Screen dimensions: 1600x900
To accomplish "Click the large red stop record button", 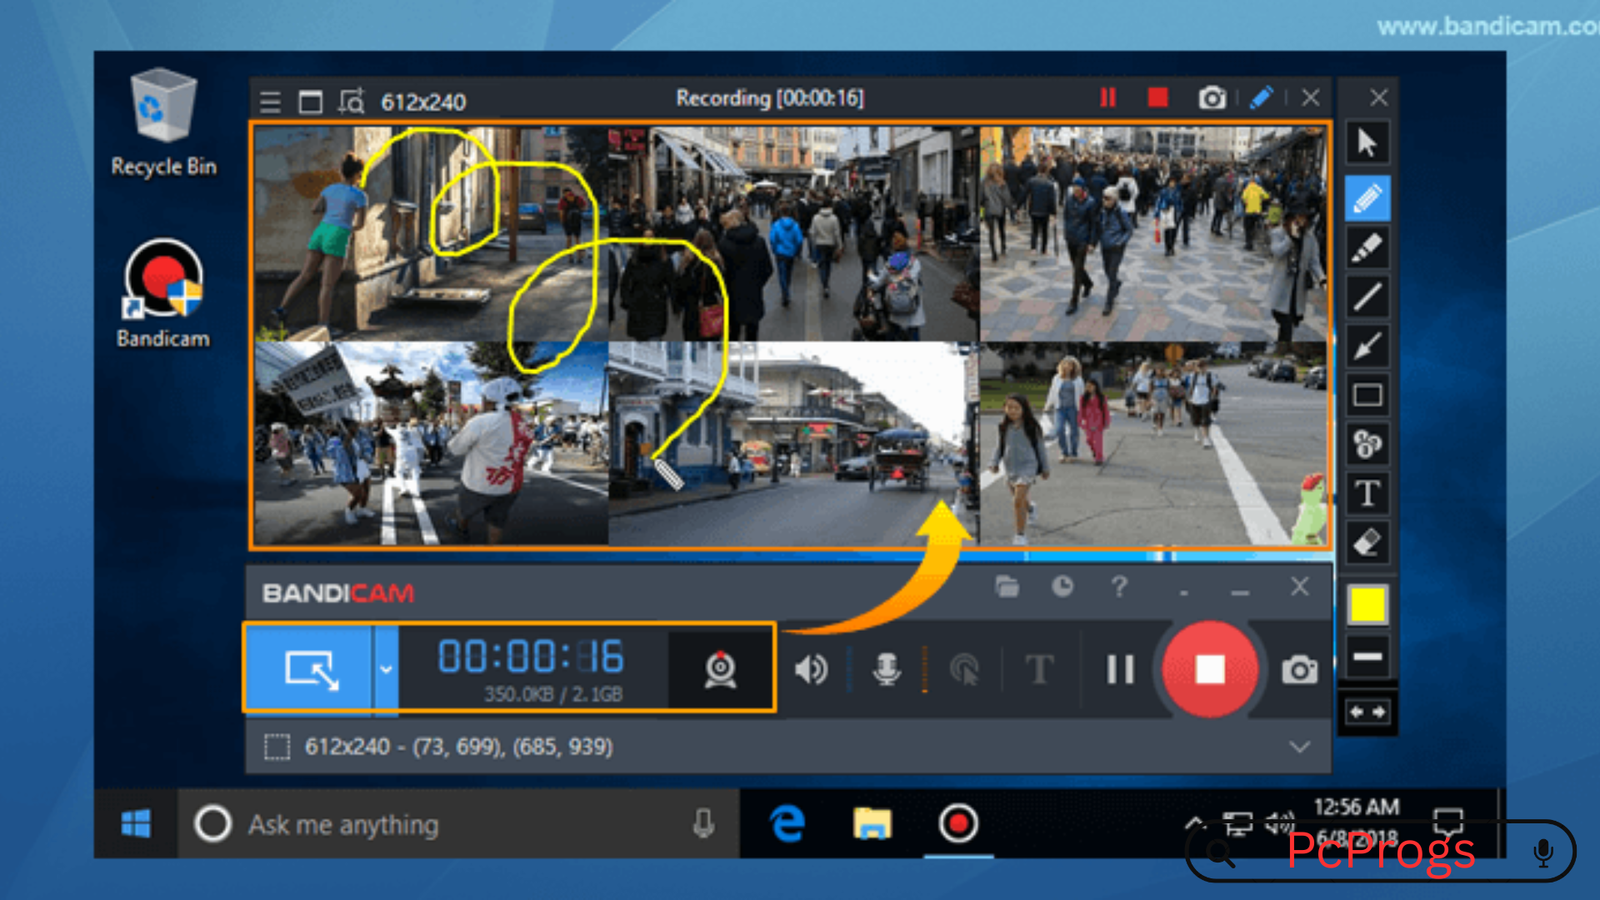I will tap(1210, 669).
